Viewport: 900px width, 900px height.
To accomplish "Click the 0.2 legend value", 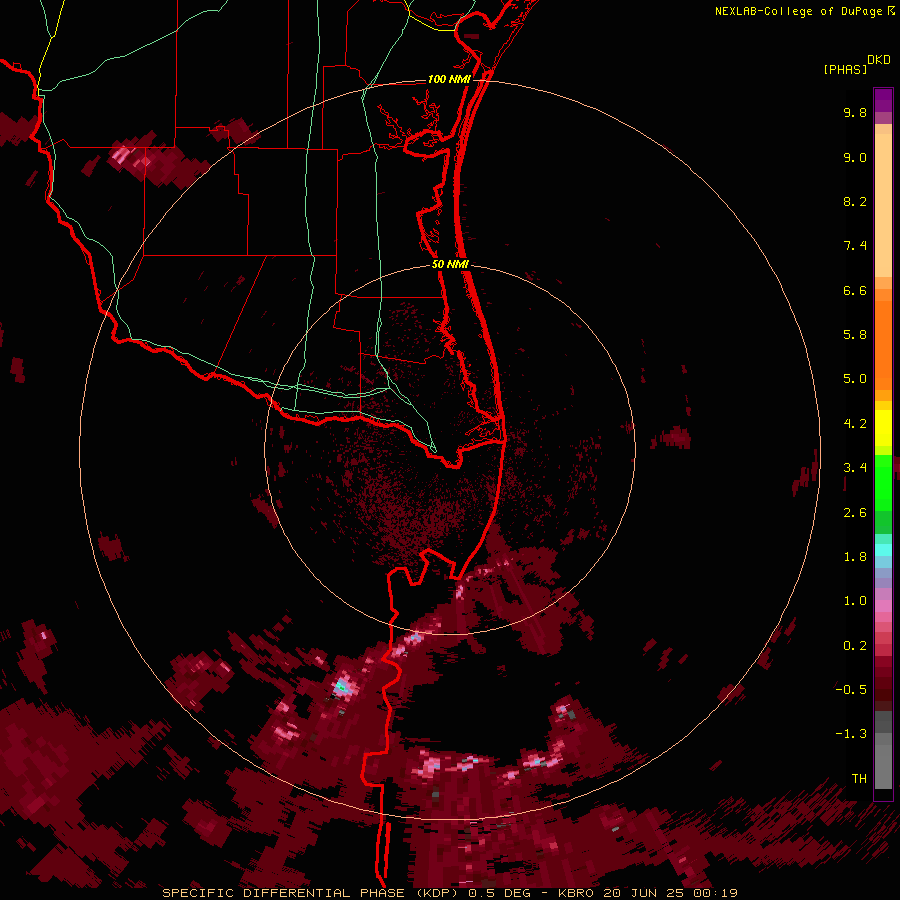I will (855, 646).
